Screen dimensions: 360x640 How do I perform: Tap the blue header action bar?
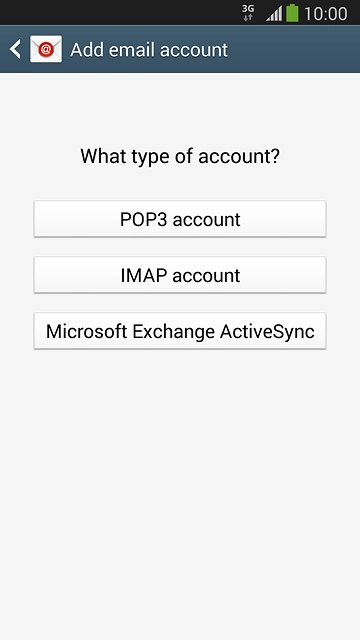180,49
